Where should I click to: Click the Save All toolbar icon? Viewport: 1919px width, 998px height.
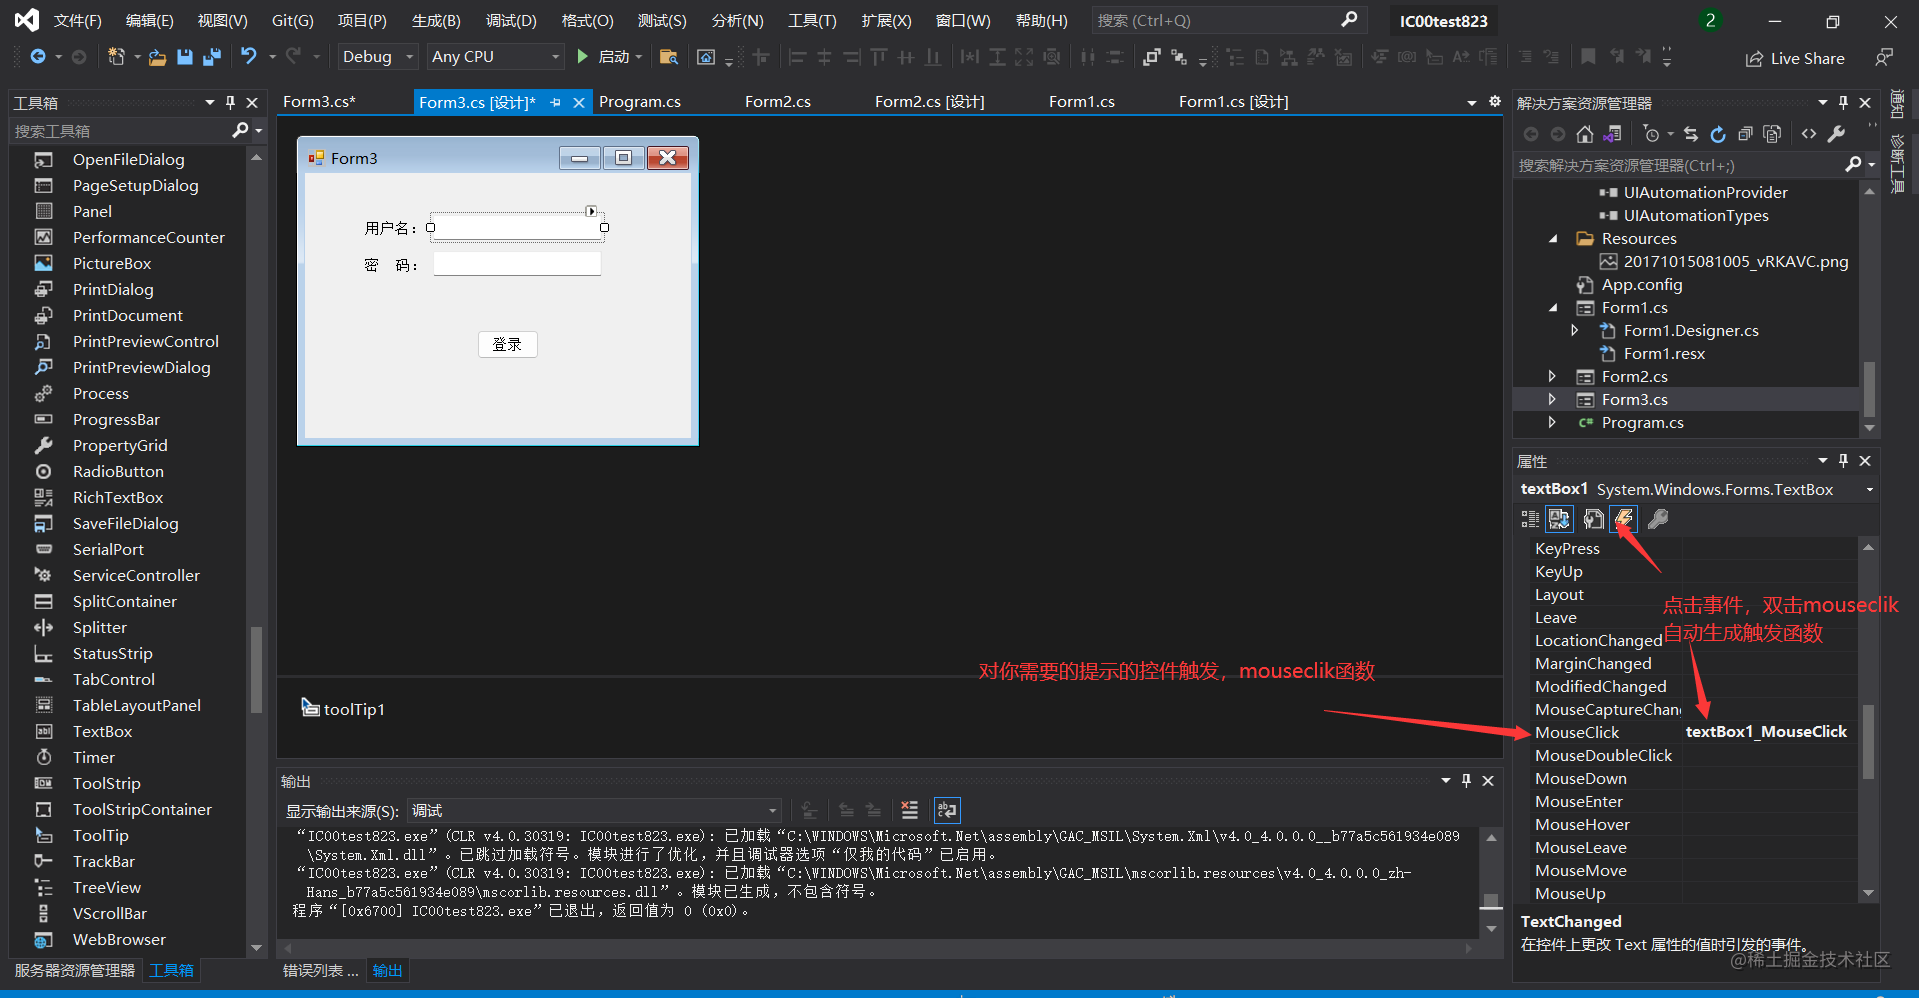(211, 56)
